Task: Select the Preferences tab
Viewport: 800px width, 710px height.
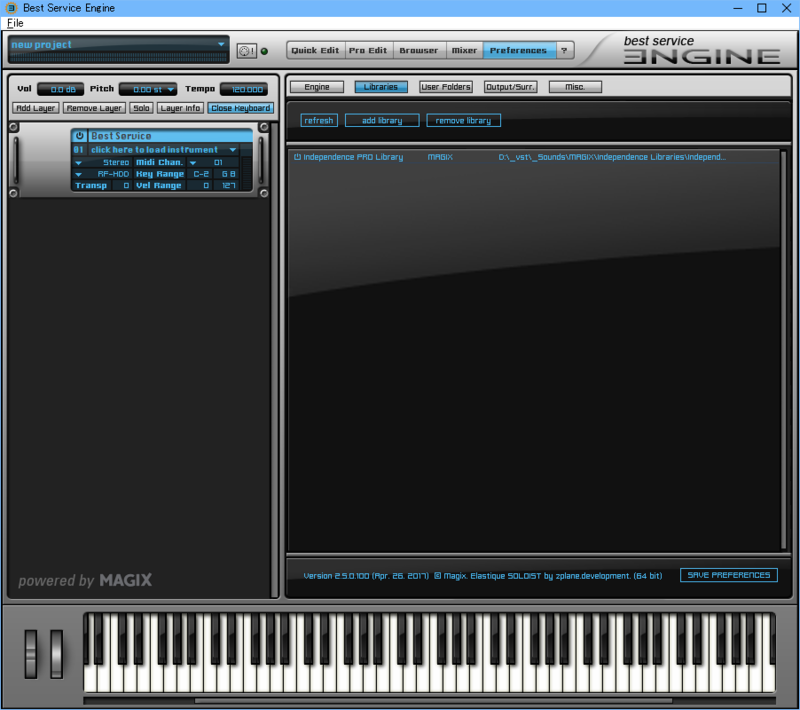Action: tap(519, 50)
